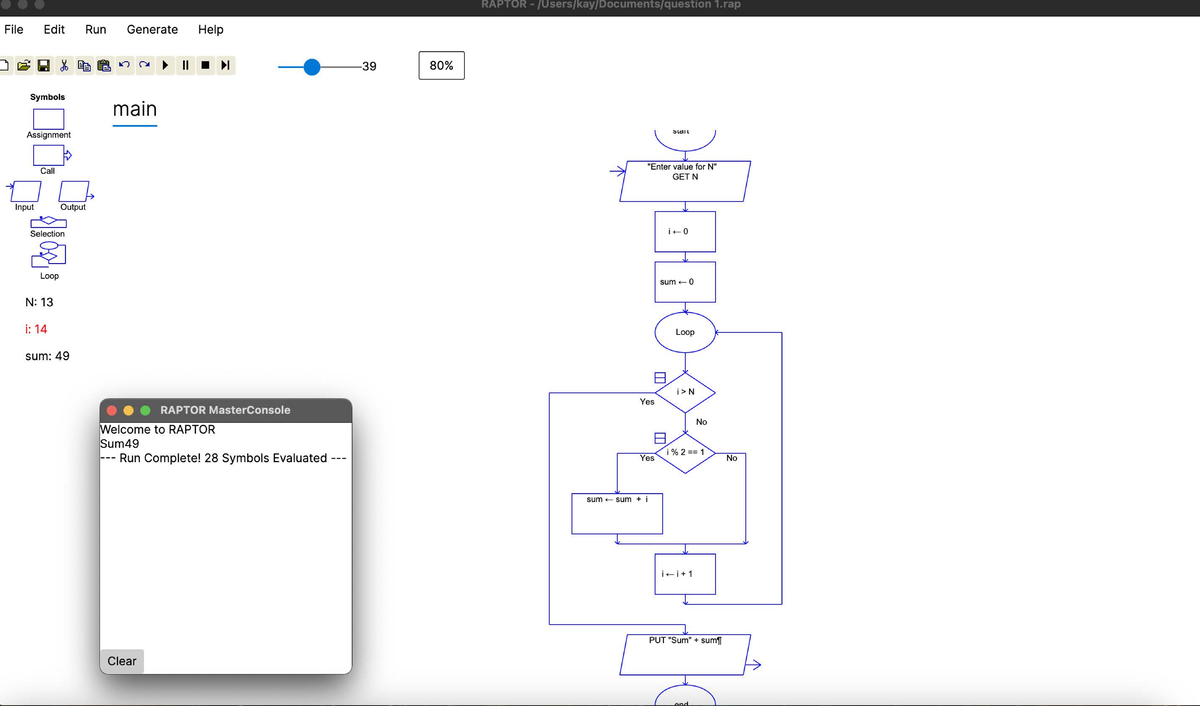Step to next symbol using Step button

(226, 67)
